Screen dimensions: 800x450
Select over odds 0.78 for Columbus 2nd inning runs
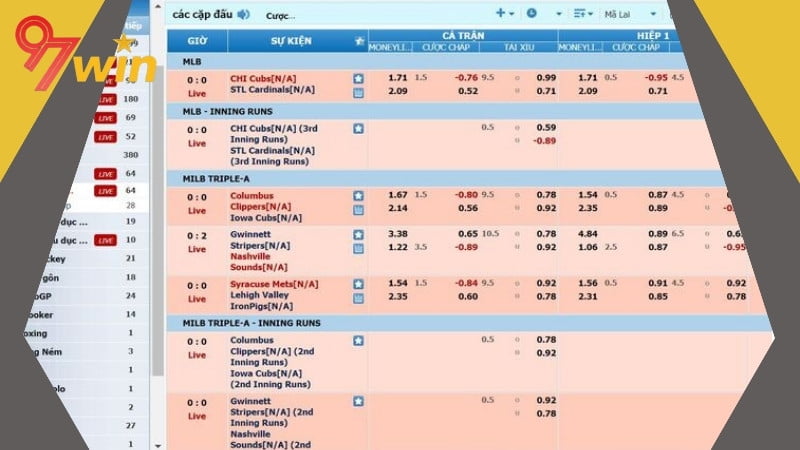pos(546,339)
